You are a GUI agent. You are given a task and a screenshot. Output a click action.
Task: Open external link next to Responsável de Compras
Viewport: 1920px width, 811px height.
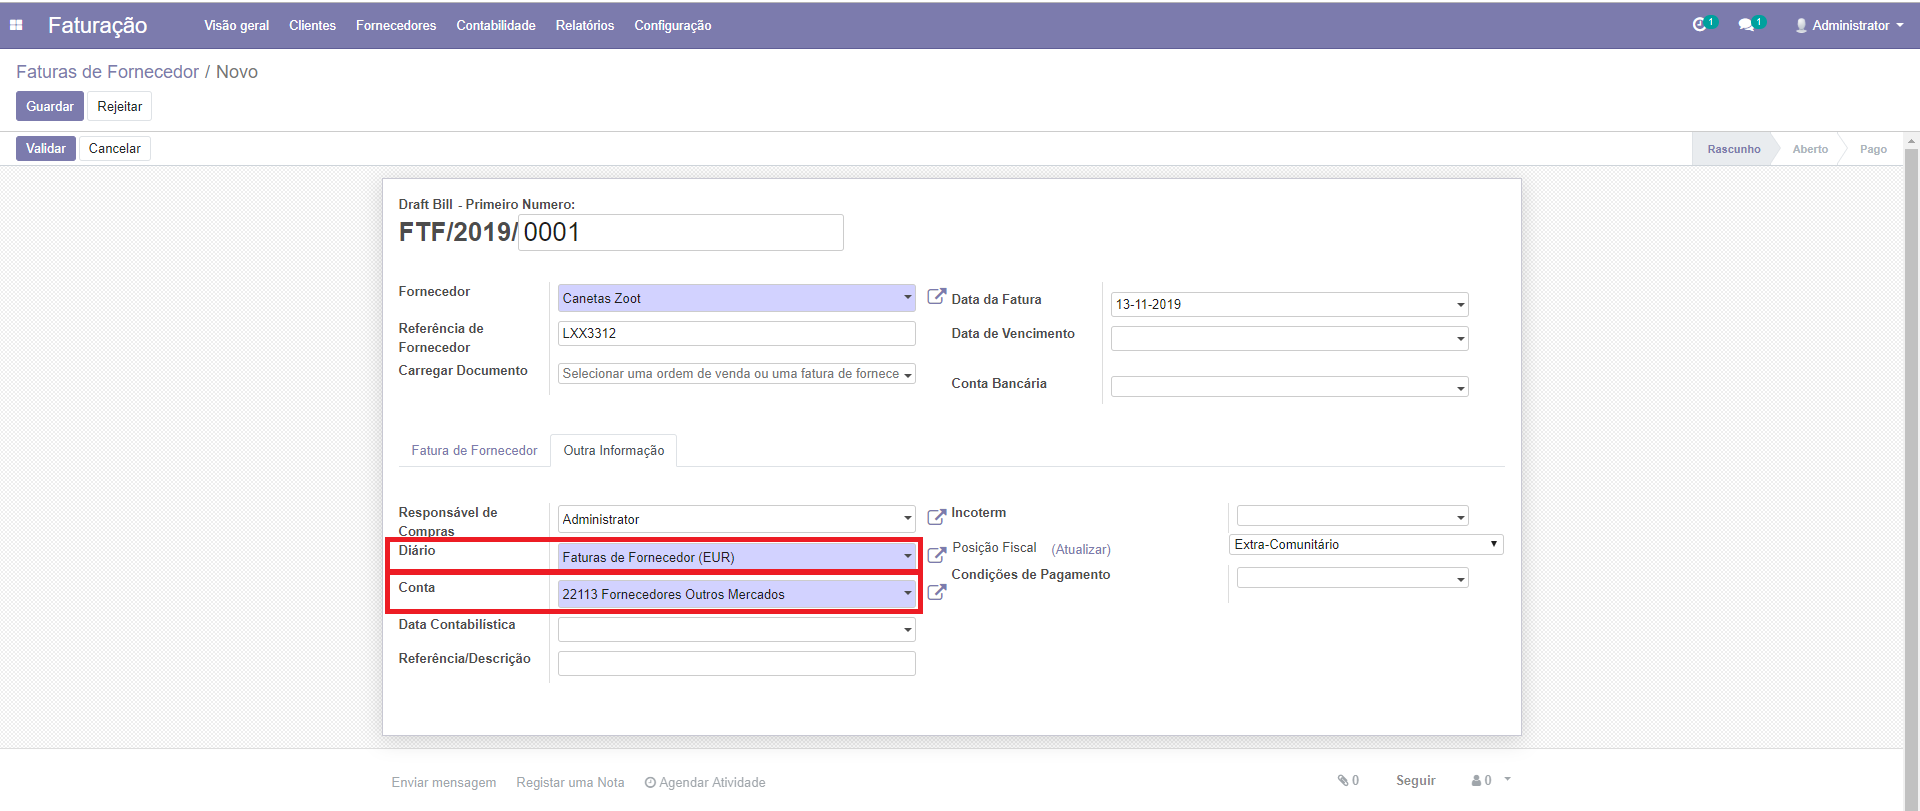pyautogui.click(x=936, y=517)
